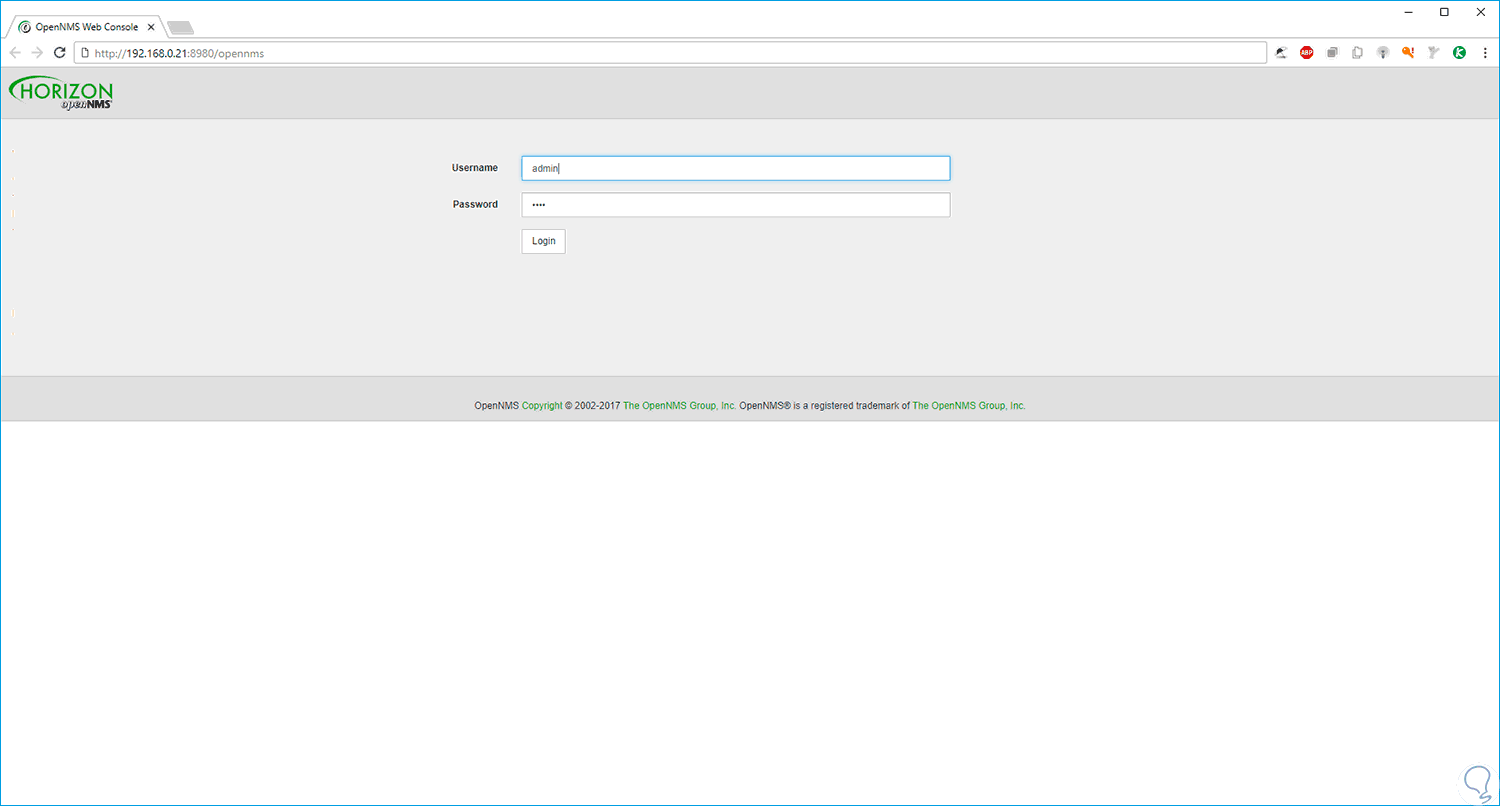Select the OpenNMS Web Console tab

click(x=86, y=27)
